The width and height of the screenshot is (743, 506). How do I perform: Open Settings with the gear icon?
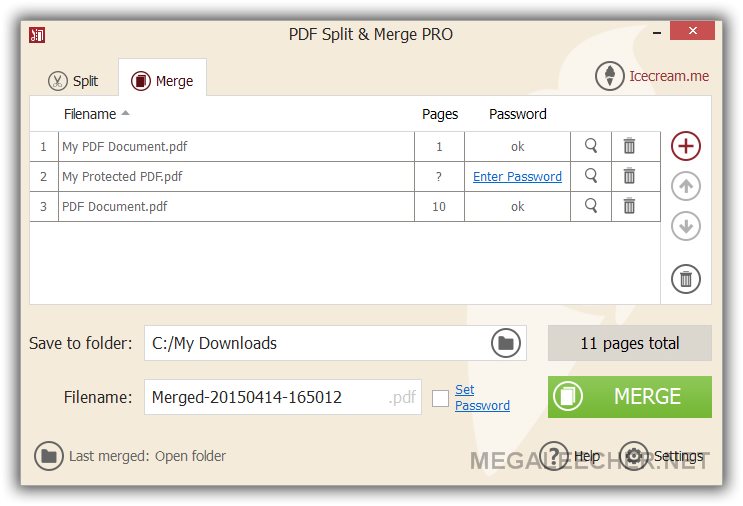633,456
